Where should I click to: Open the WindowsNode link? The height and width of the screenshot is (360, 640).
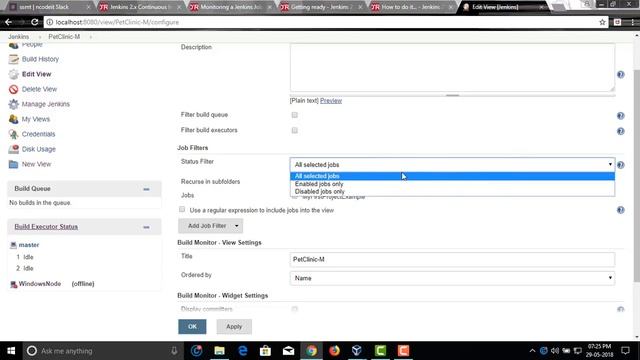(x=40, y=284)
